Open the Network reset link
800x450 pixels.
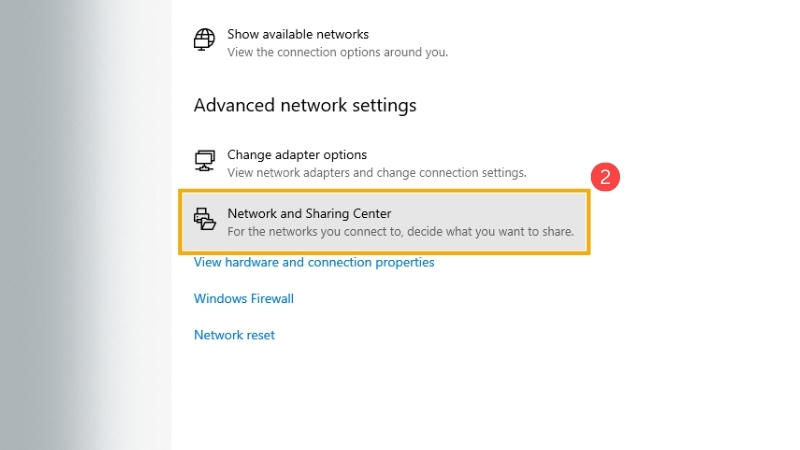(x=234, y=335)
